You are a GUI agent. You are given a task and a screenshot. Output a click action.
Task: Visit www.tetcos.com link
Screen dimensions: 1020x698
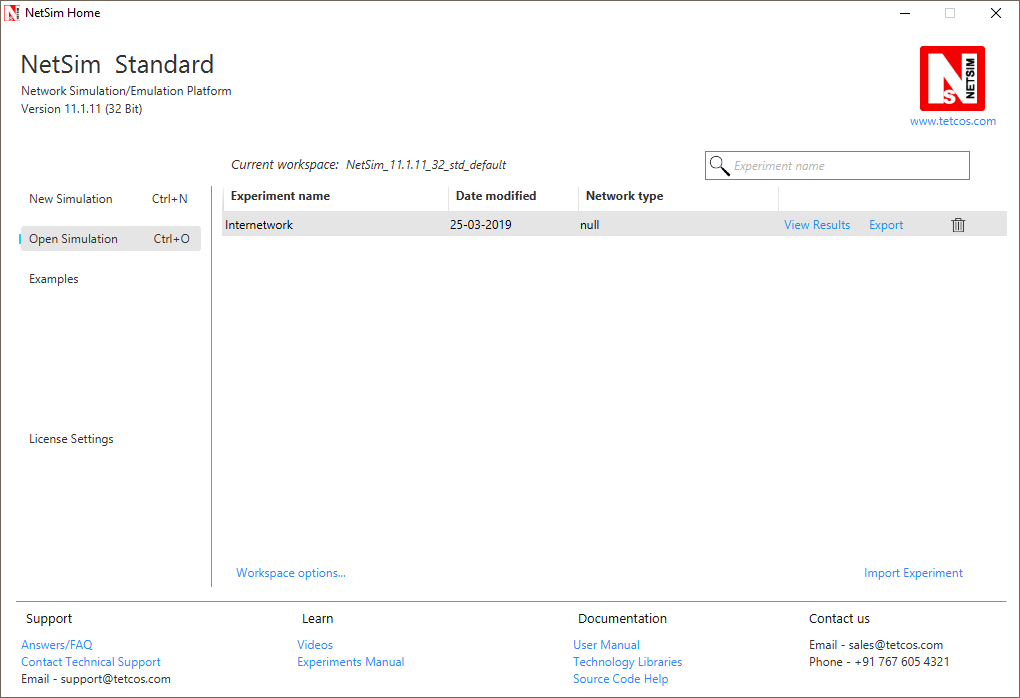click(x=952, y=121)
